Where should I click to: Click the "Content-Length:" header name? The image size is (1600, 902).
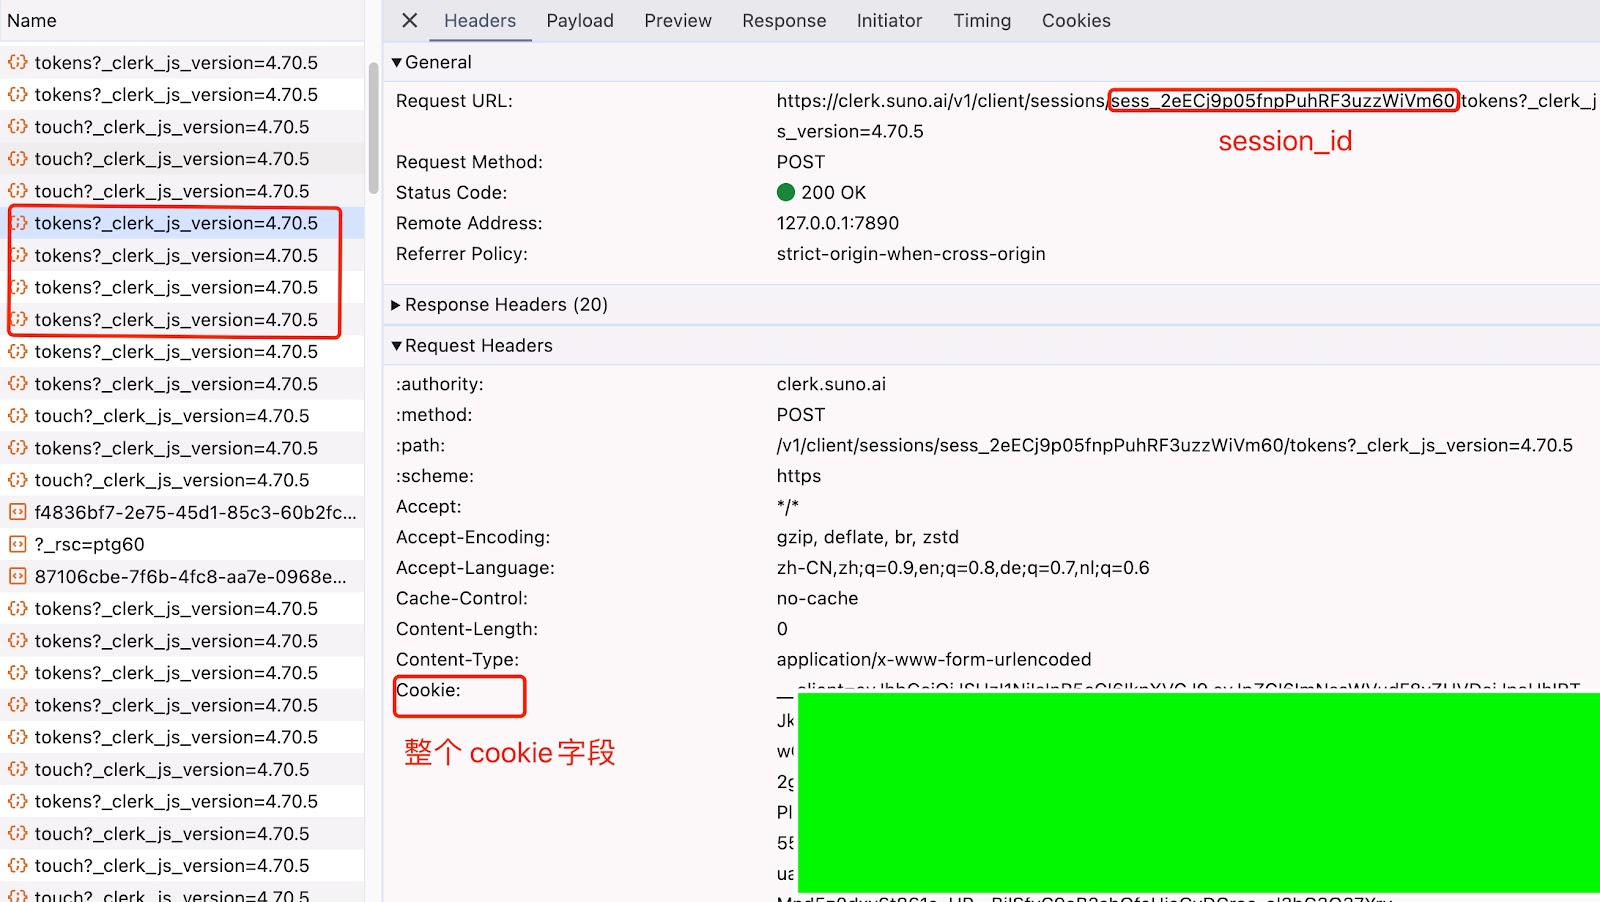tap(467, 629)
